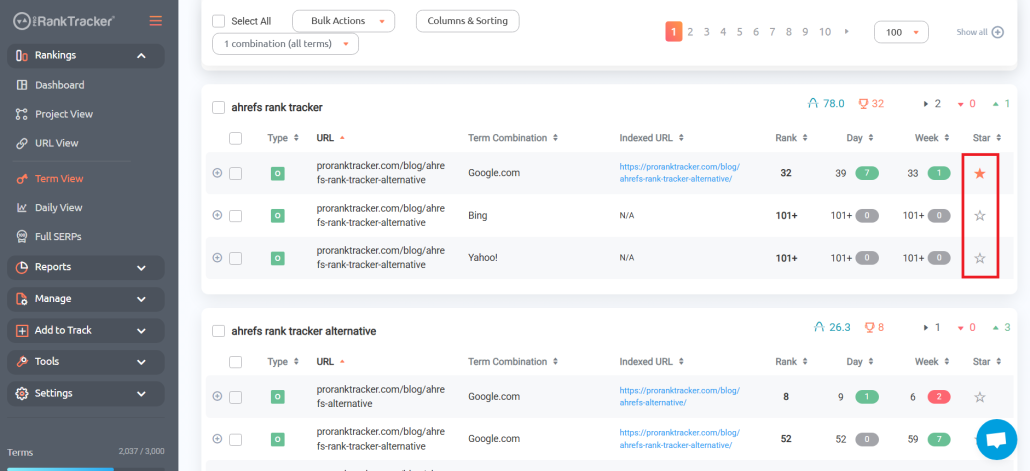This screenshot has height=471, width=1030.
Task: Click the orange hamburger menu icon
Action: (x=156, y=21)
